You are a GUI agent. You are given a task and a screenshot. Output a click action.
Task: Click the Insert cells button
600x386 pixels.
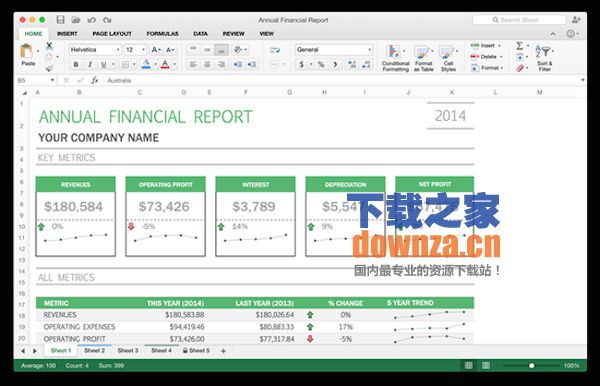point(485,46)
